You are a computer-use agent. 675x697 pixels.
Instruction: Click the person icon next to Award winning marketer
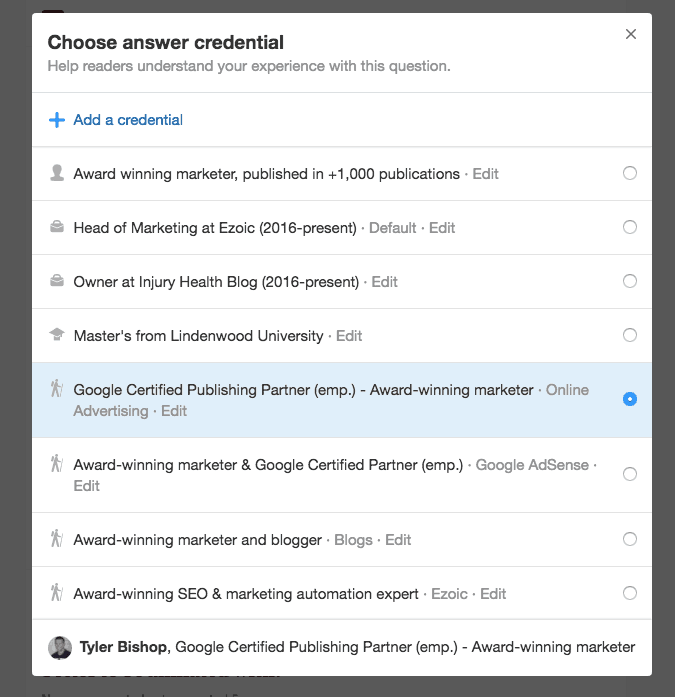click(x=57, y=173)
